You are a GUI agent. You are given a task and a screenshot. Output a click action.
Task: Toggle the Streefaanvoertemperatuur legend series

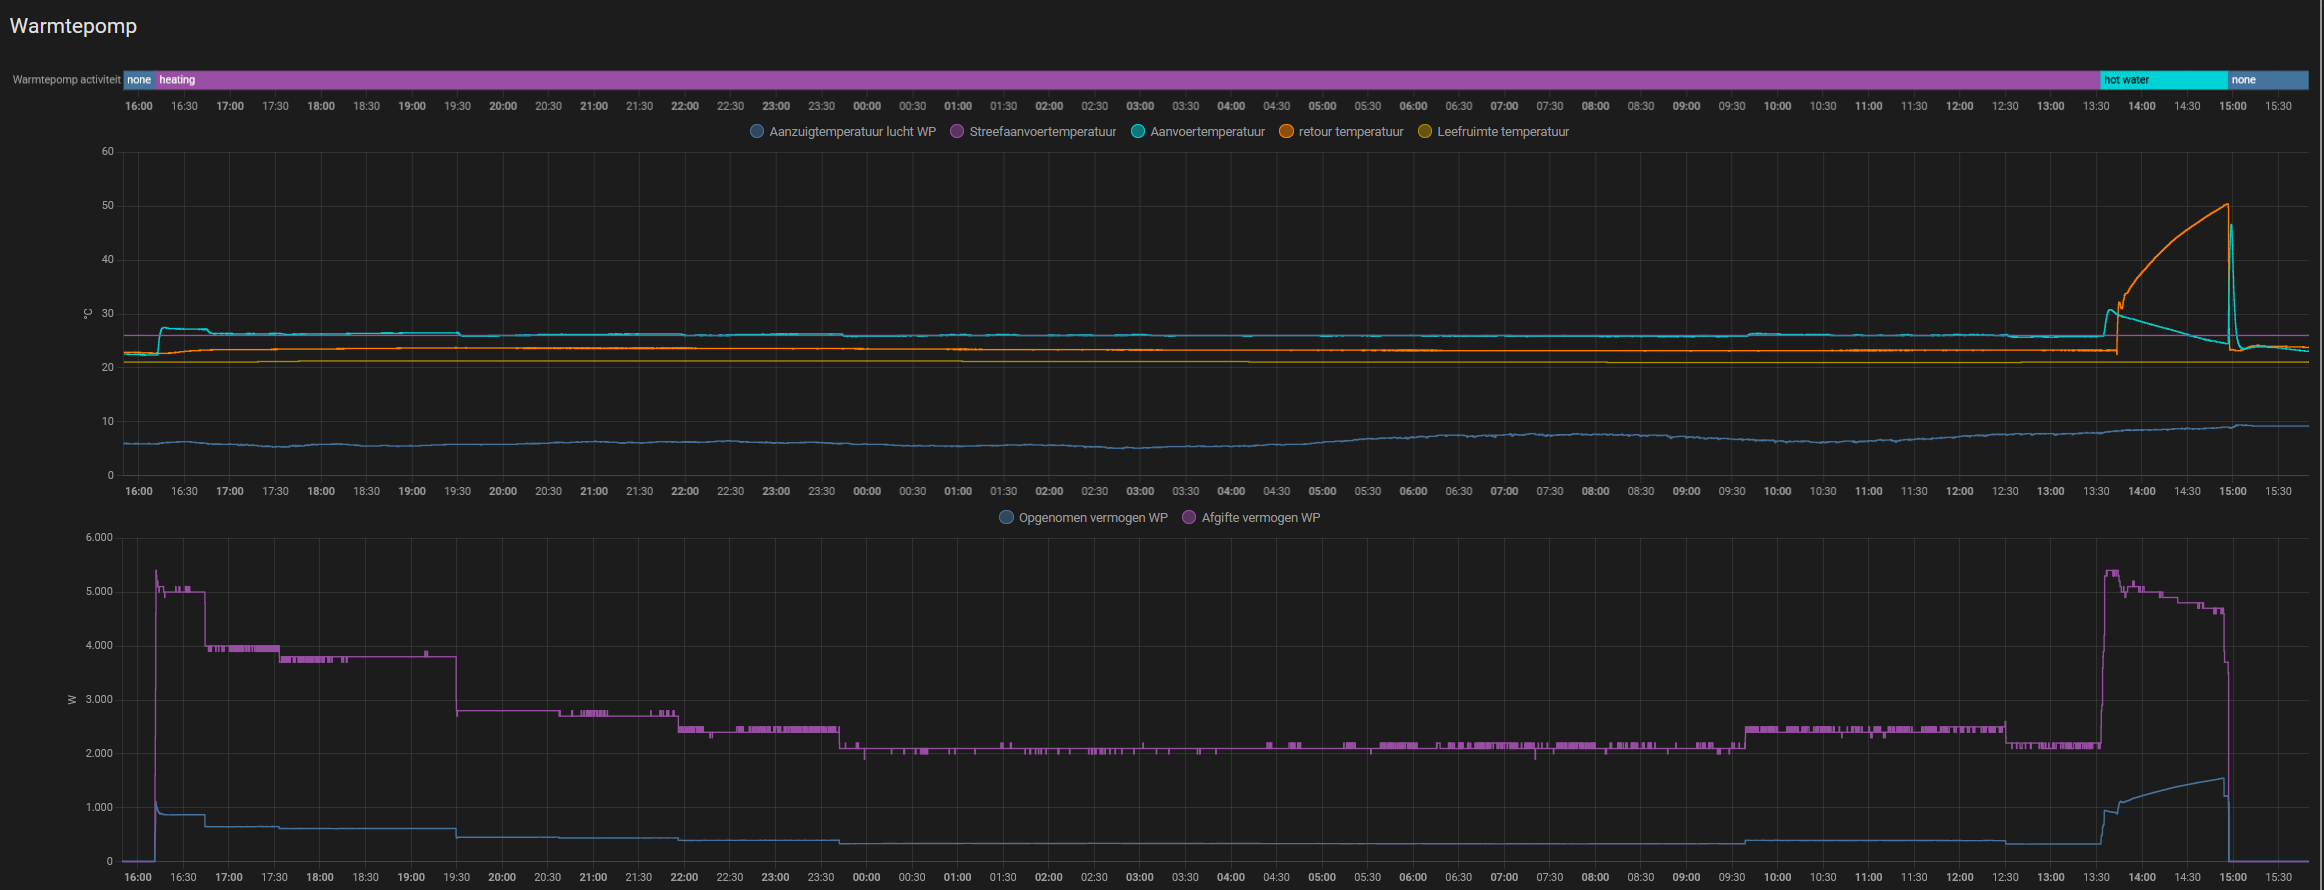(1033, 132)
